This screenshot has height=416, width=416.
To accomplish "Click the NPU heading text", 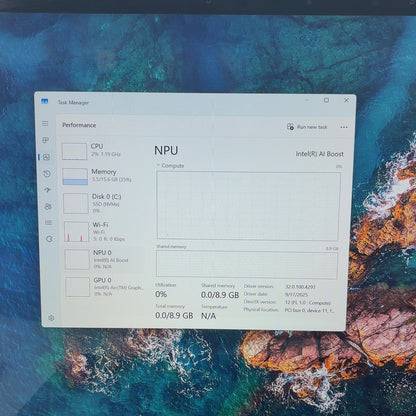I will pos(166,151).
